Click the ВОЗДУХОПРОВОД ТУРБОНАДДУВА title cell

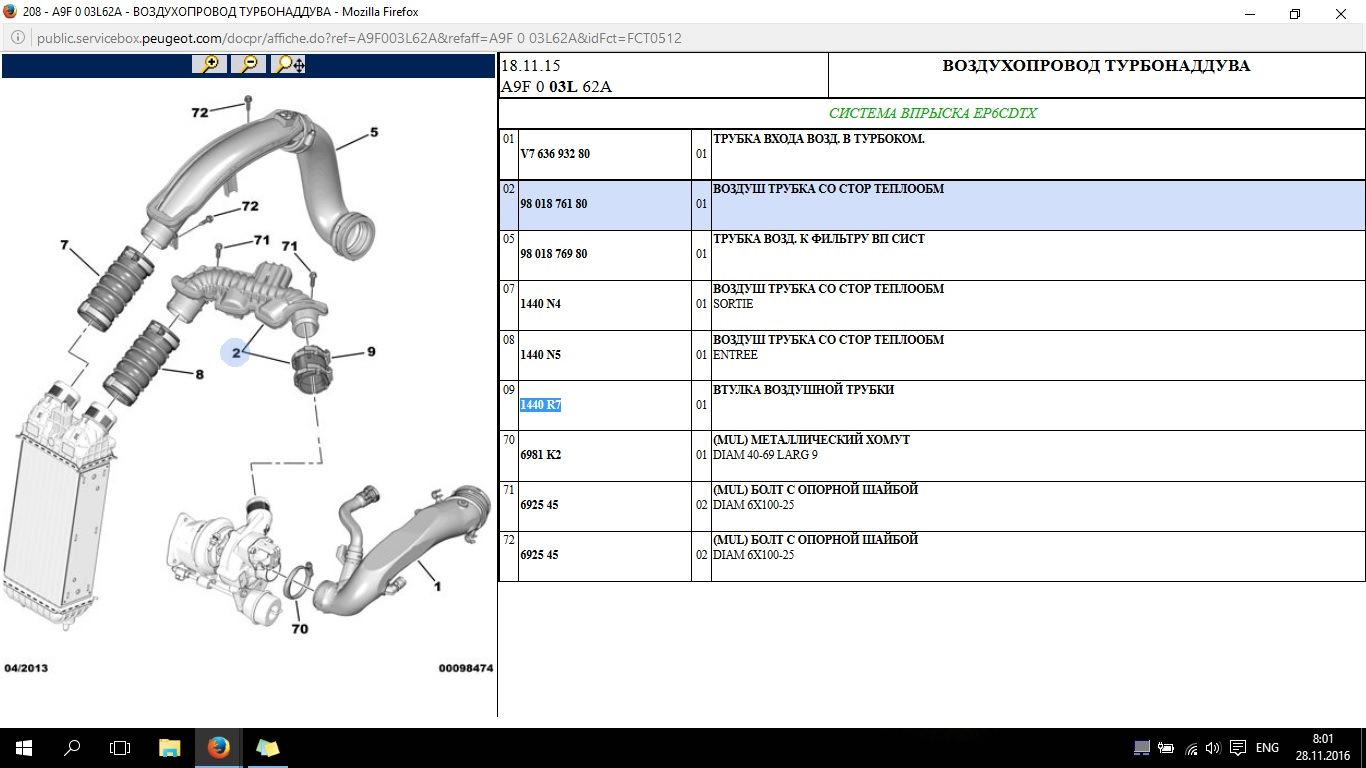1096,75
